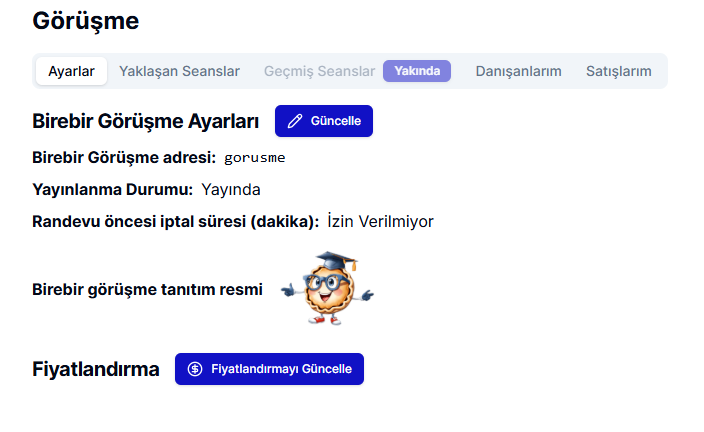This screenshot has width=704, height=432.
Task: Click the Yakında badge
Action: [417, 71]
